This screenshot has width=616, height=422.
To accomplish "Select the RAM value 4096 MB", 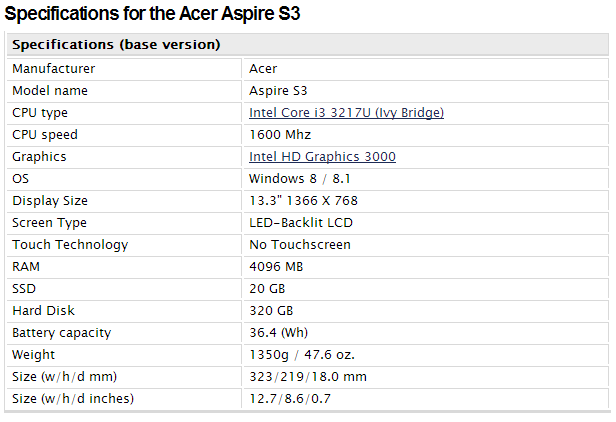I will click(276, 267).
